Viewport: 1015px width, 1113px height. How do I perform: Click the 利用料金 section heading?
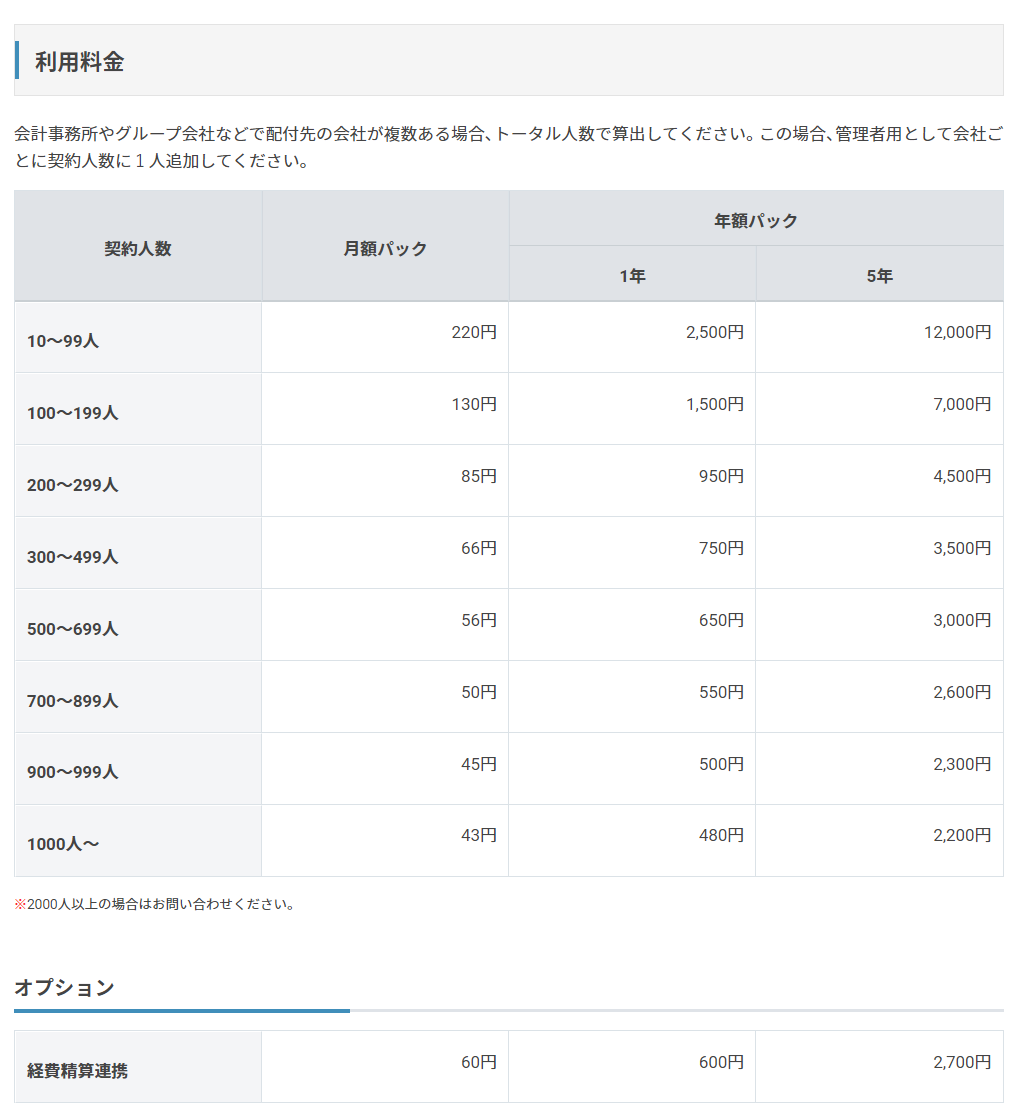tap(80, 62)
